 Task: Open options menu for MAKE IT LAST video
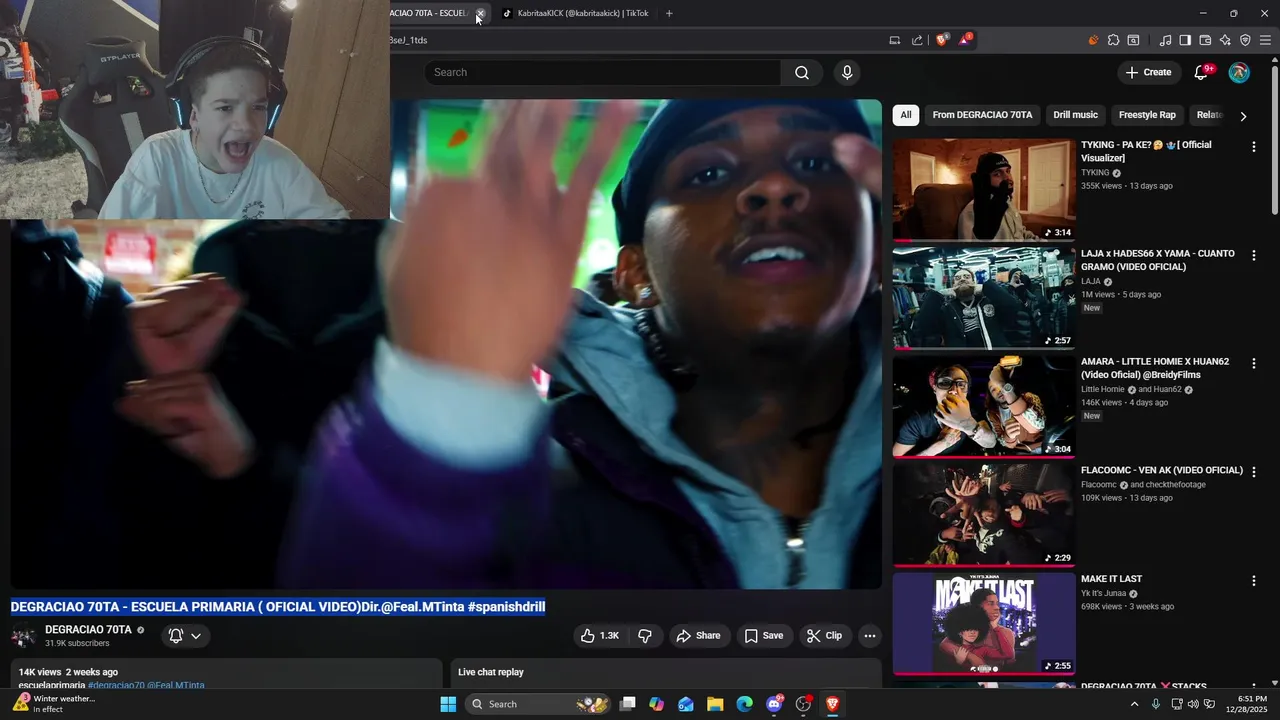[1253, 581]
